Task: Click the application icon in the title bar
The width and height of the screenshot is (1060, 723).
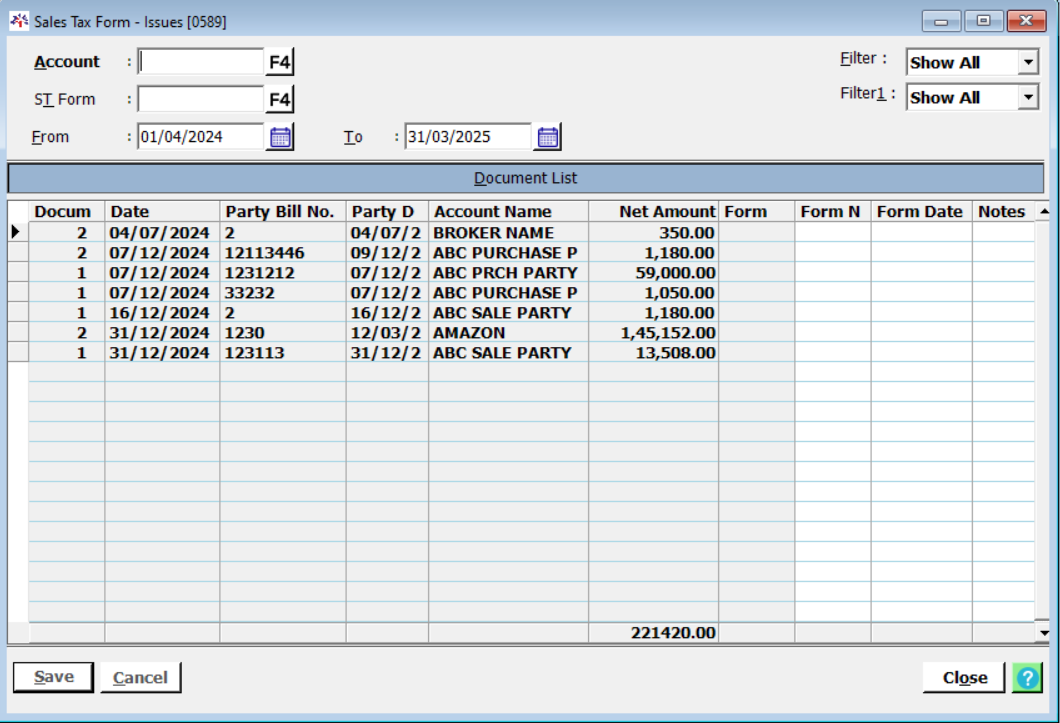Action: (x=19, y=21)
